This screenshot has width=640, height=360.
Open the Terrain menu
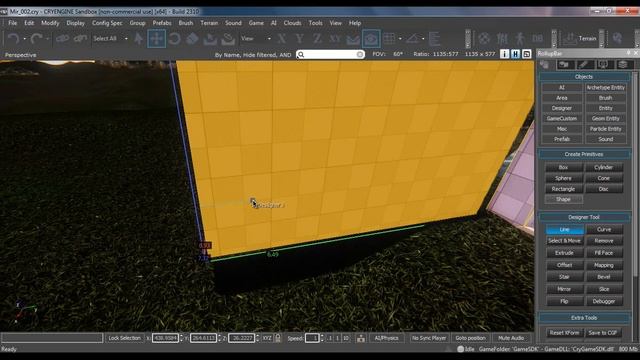pyautogui.click(x=209, y=23)
